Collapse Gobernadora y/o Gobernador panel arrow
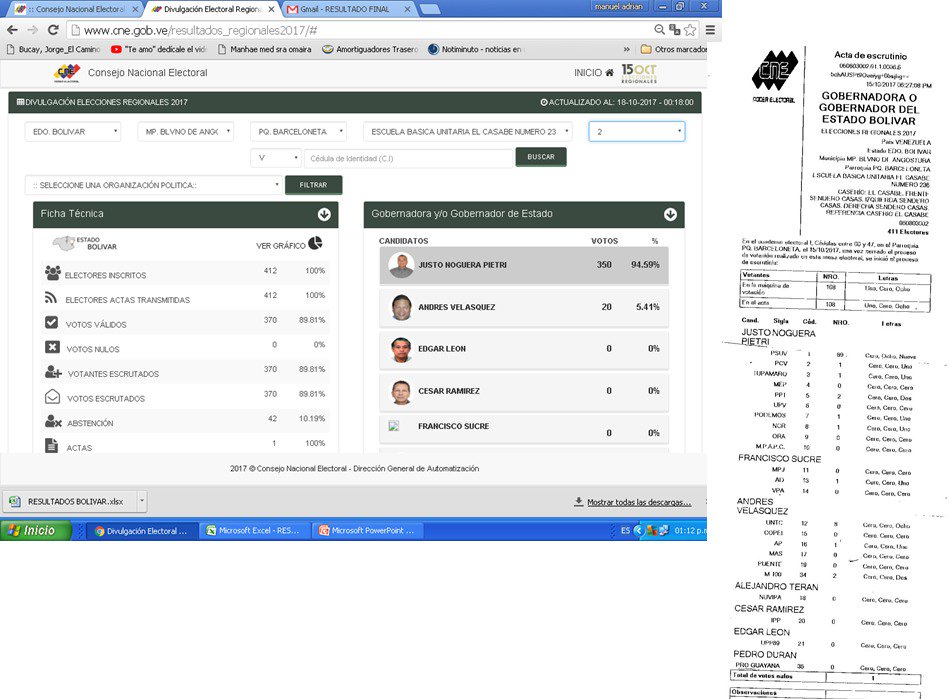 [x=670, y=214]
